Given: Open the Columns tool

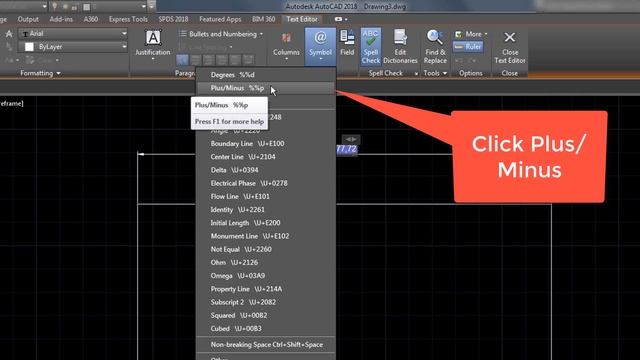Looking at the screenshot, I should pyautogui.click(x=286, y=45).
